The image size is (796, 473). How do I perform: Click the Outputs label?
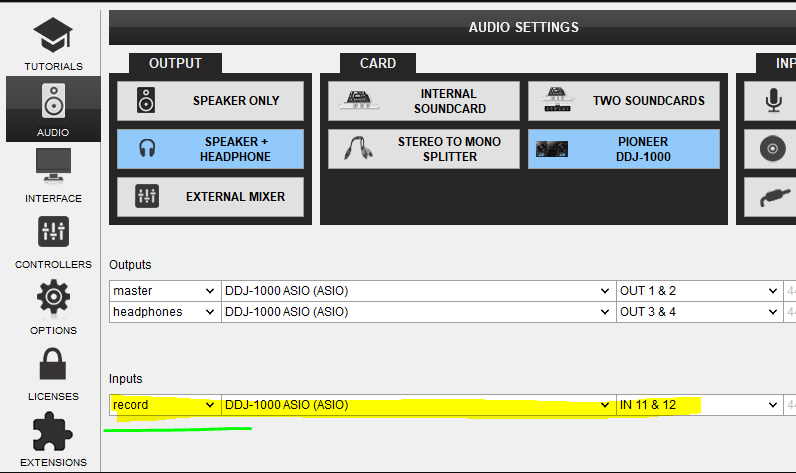130,265
